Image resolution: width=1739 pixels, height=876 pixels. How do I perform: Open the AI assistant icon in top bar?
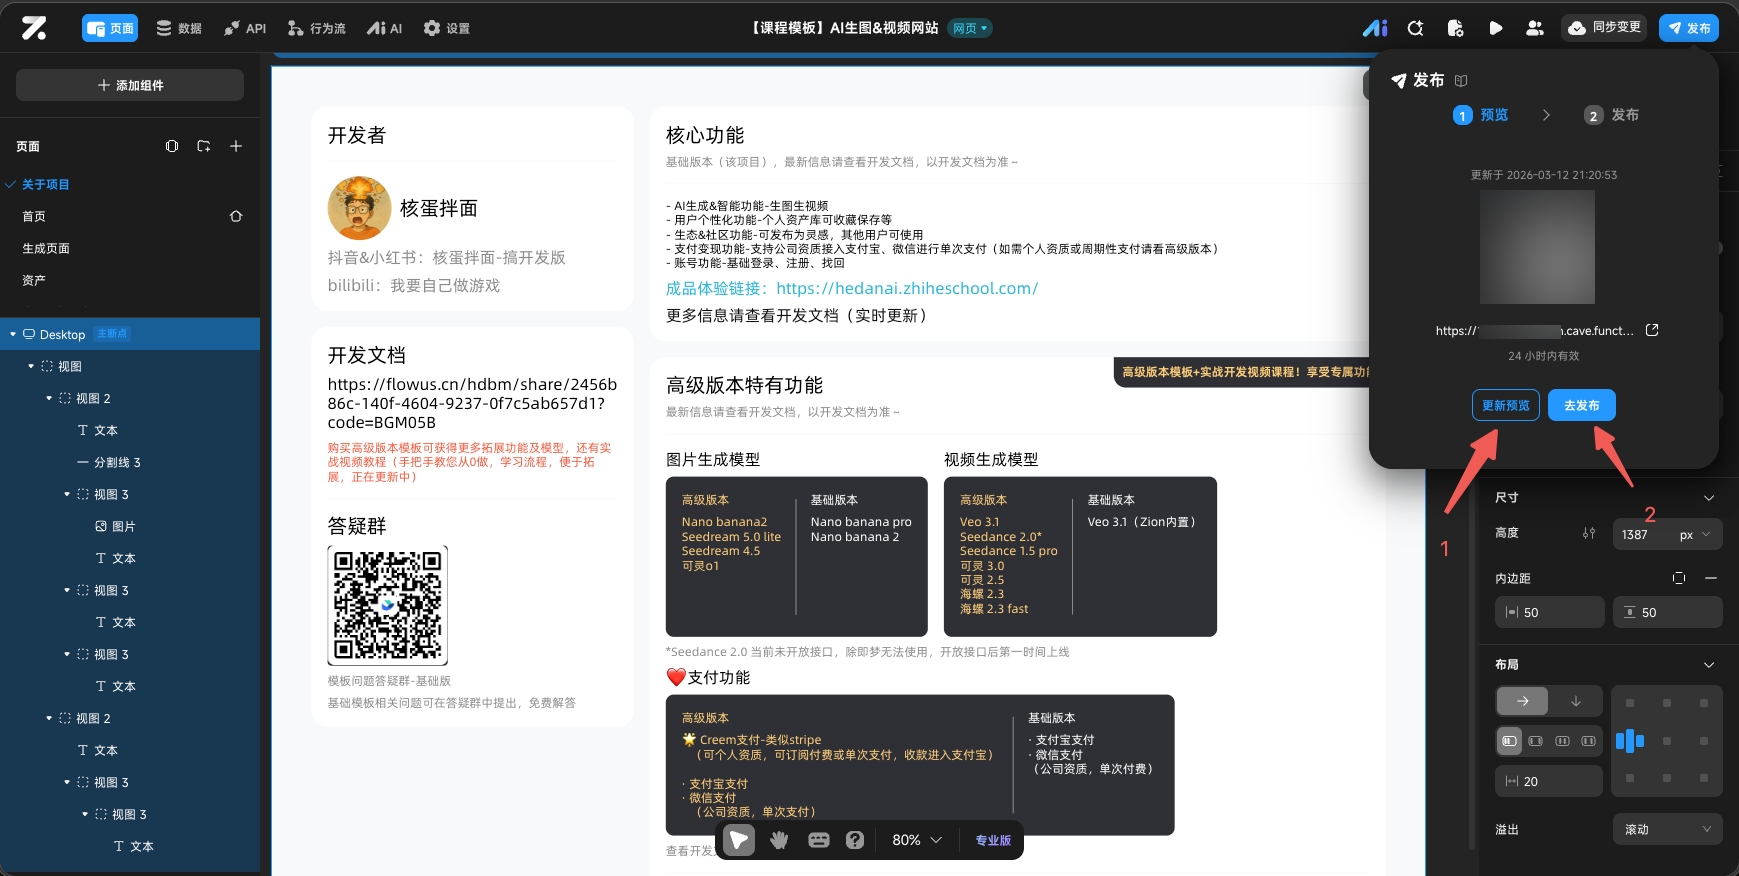(1375, 28)
